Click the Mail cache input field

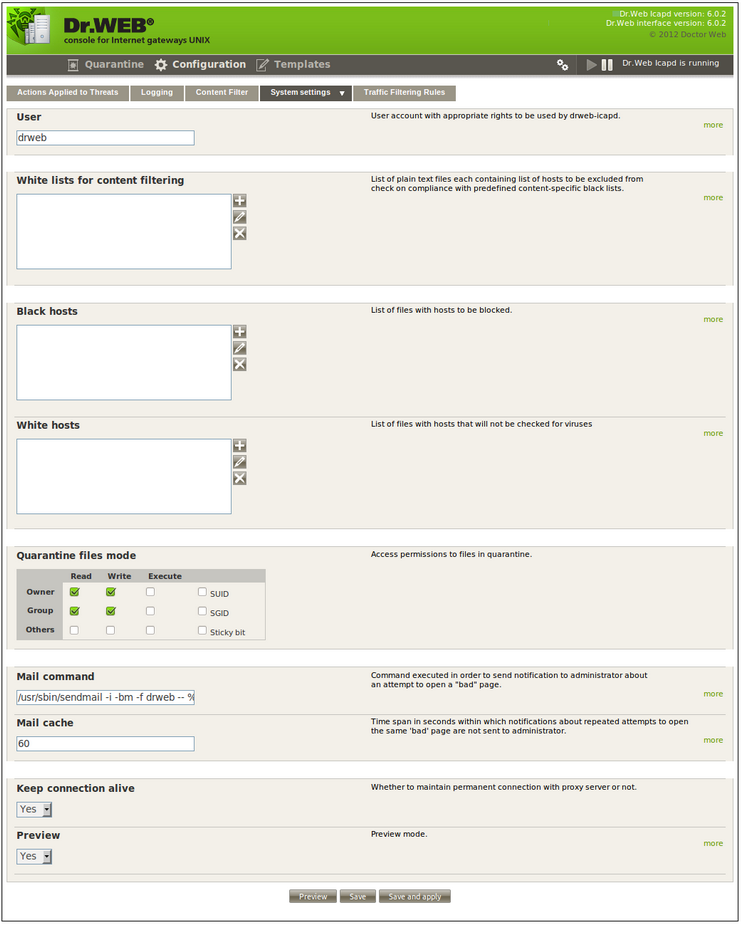pyautogui.click(x=105, y=745)
